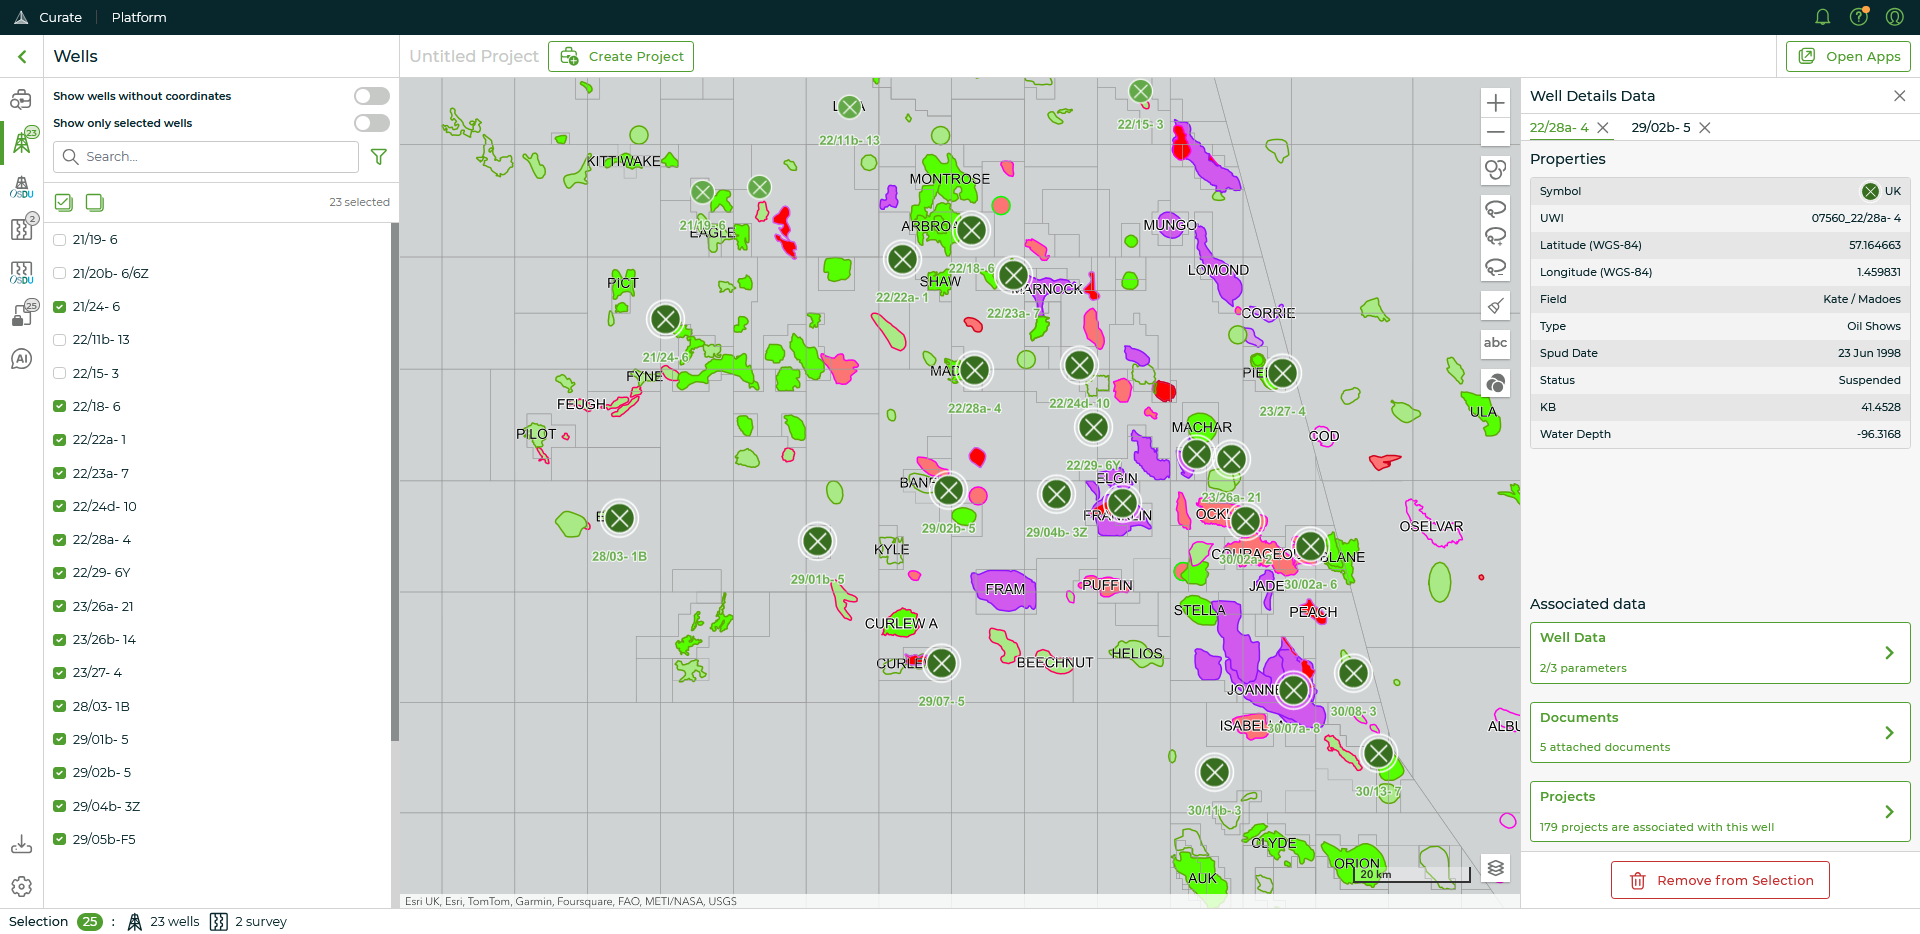The image size is (1920, 934).
Task: Click the select all wells checkbox icon
Action: tap(64, 203)
